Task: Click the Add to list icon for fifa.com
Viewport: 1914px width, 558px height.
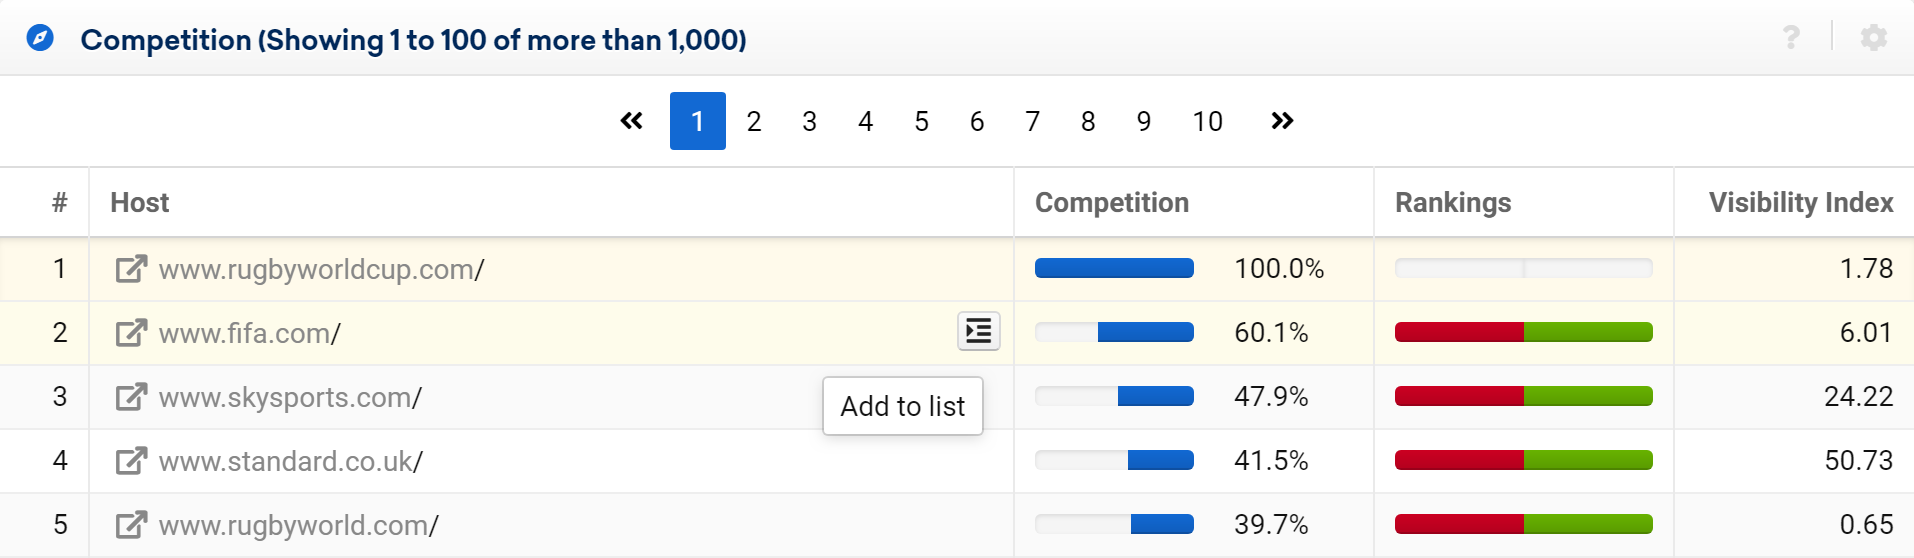Action: 979,331
